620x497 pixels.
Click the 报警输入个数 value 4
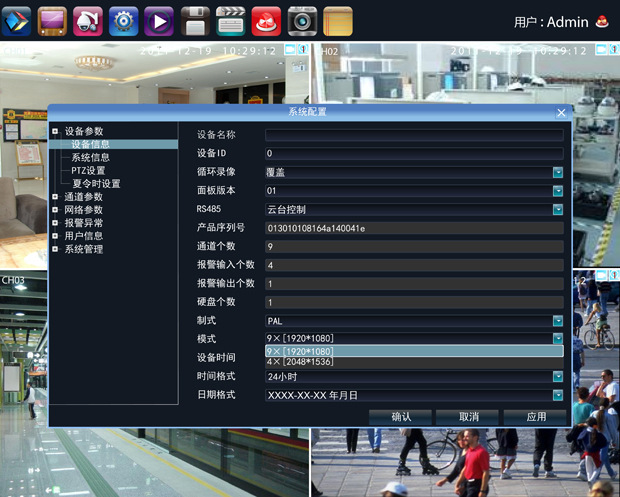(414, 265)
